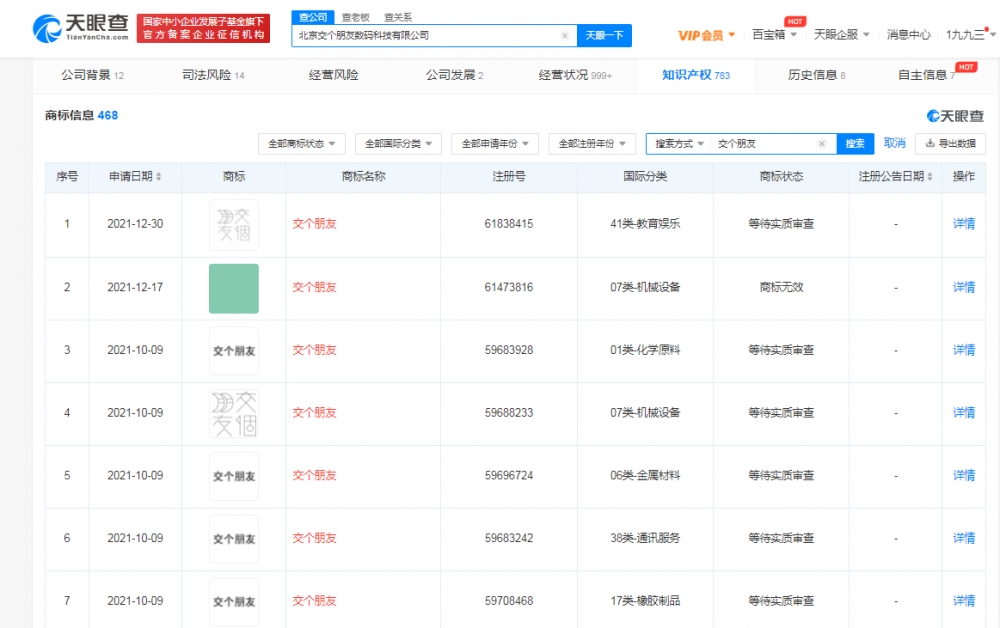Open 详情 for registration 61473816
Image resolution: width=1000 pixels, height=628 pixels.
click(964, 288)
